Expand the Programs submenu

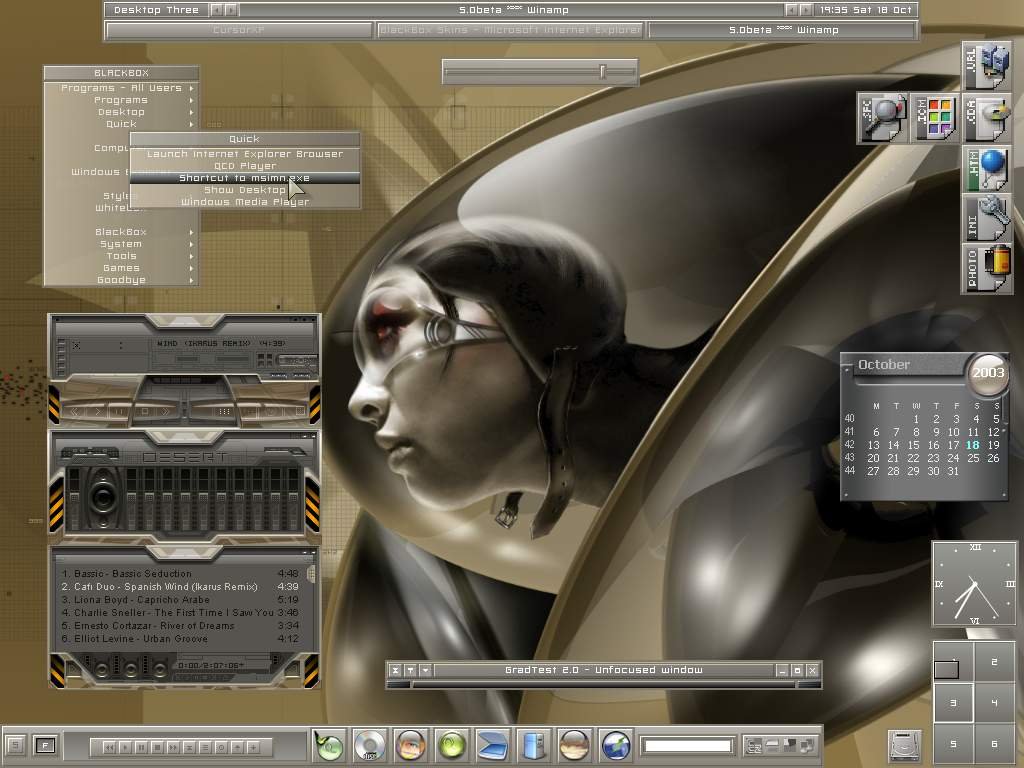(x=121, y=100)
